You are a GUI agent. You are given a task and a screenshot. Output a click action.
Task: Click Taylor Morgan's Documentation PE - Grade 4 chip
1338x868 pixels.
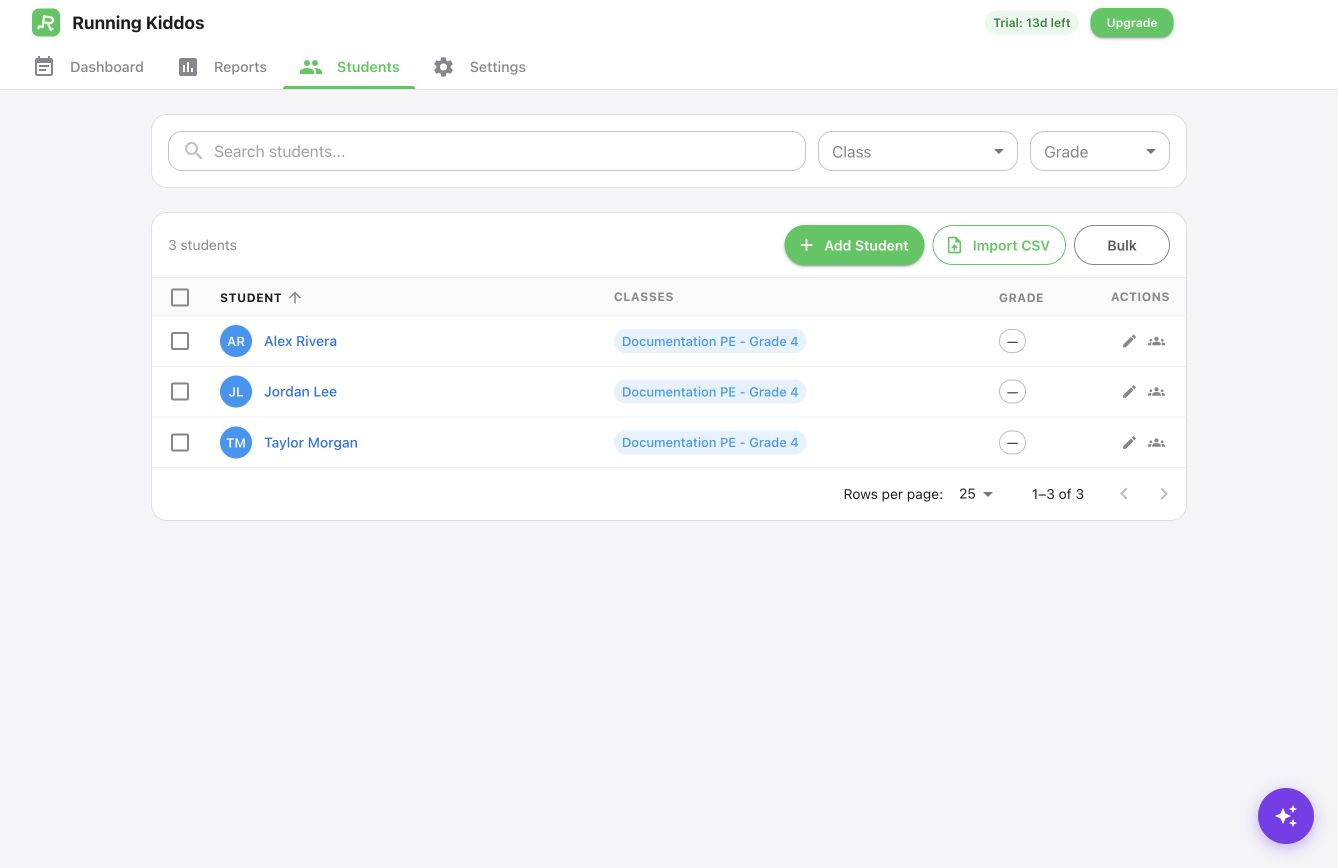click(710, 442)
